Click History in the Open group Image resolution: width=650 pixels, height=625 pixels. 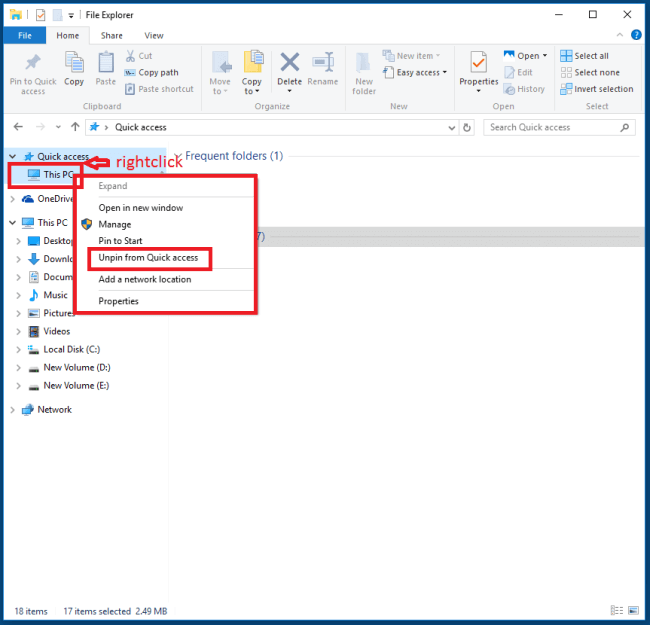pyautogui.click(x=524, y=89)
